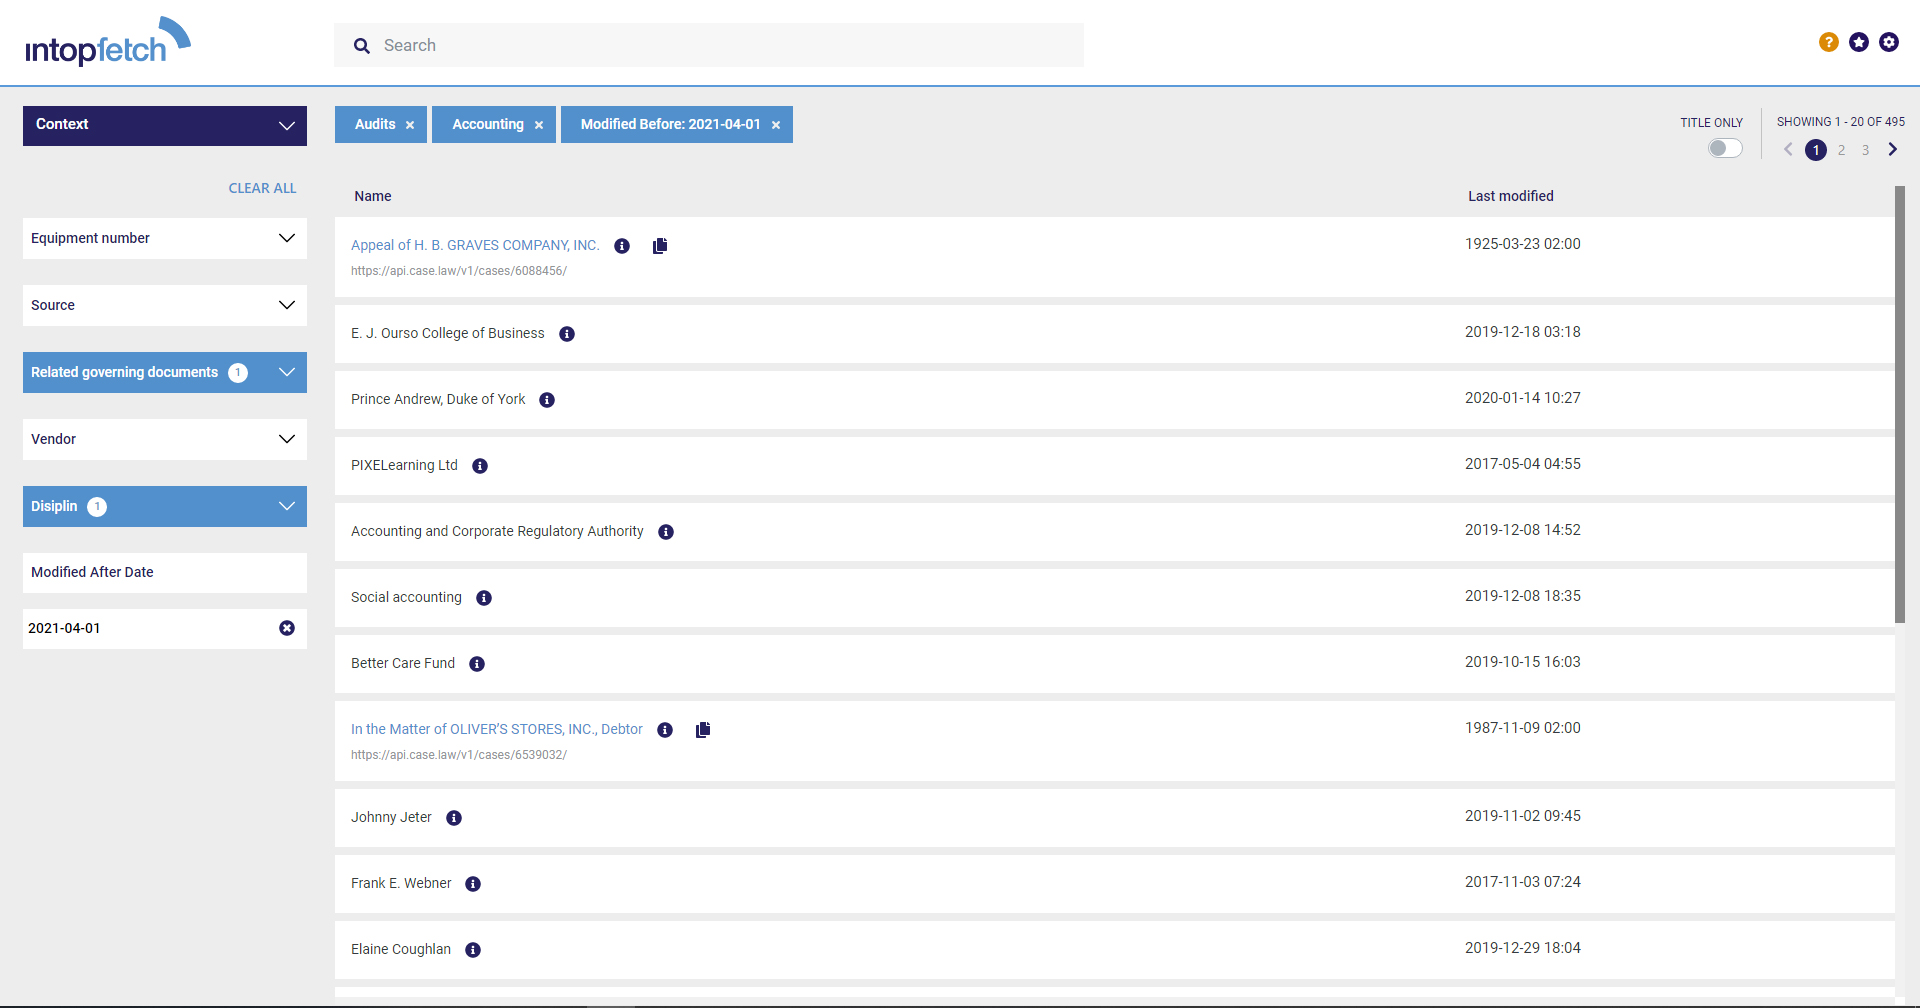
Task: Go to results page 2
Action: tap(1841, 150)
